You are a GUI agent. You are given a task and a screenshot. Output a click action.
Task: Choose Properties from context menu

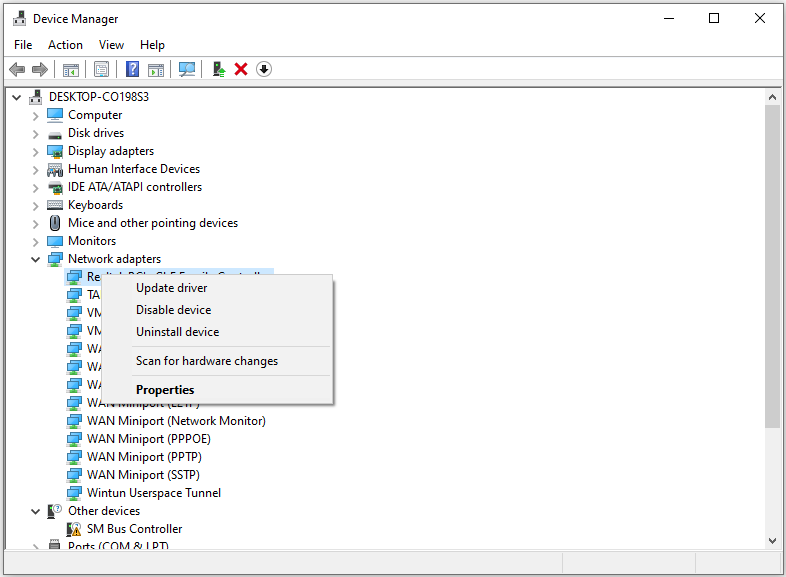click(218, 390)
